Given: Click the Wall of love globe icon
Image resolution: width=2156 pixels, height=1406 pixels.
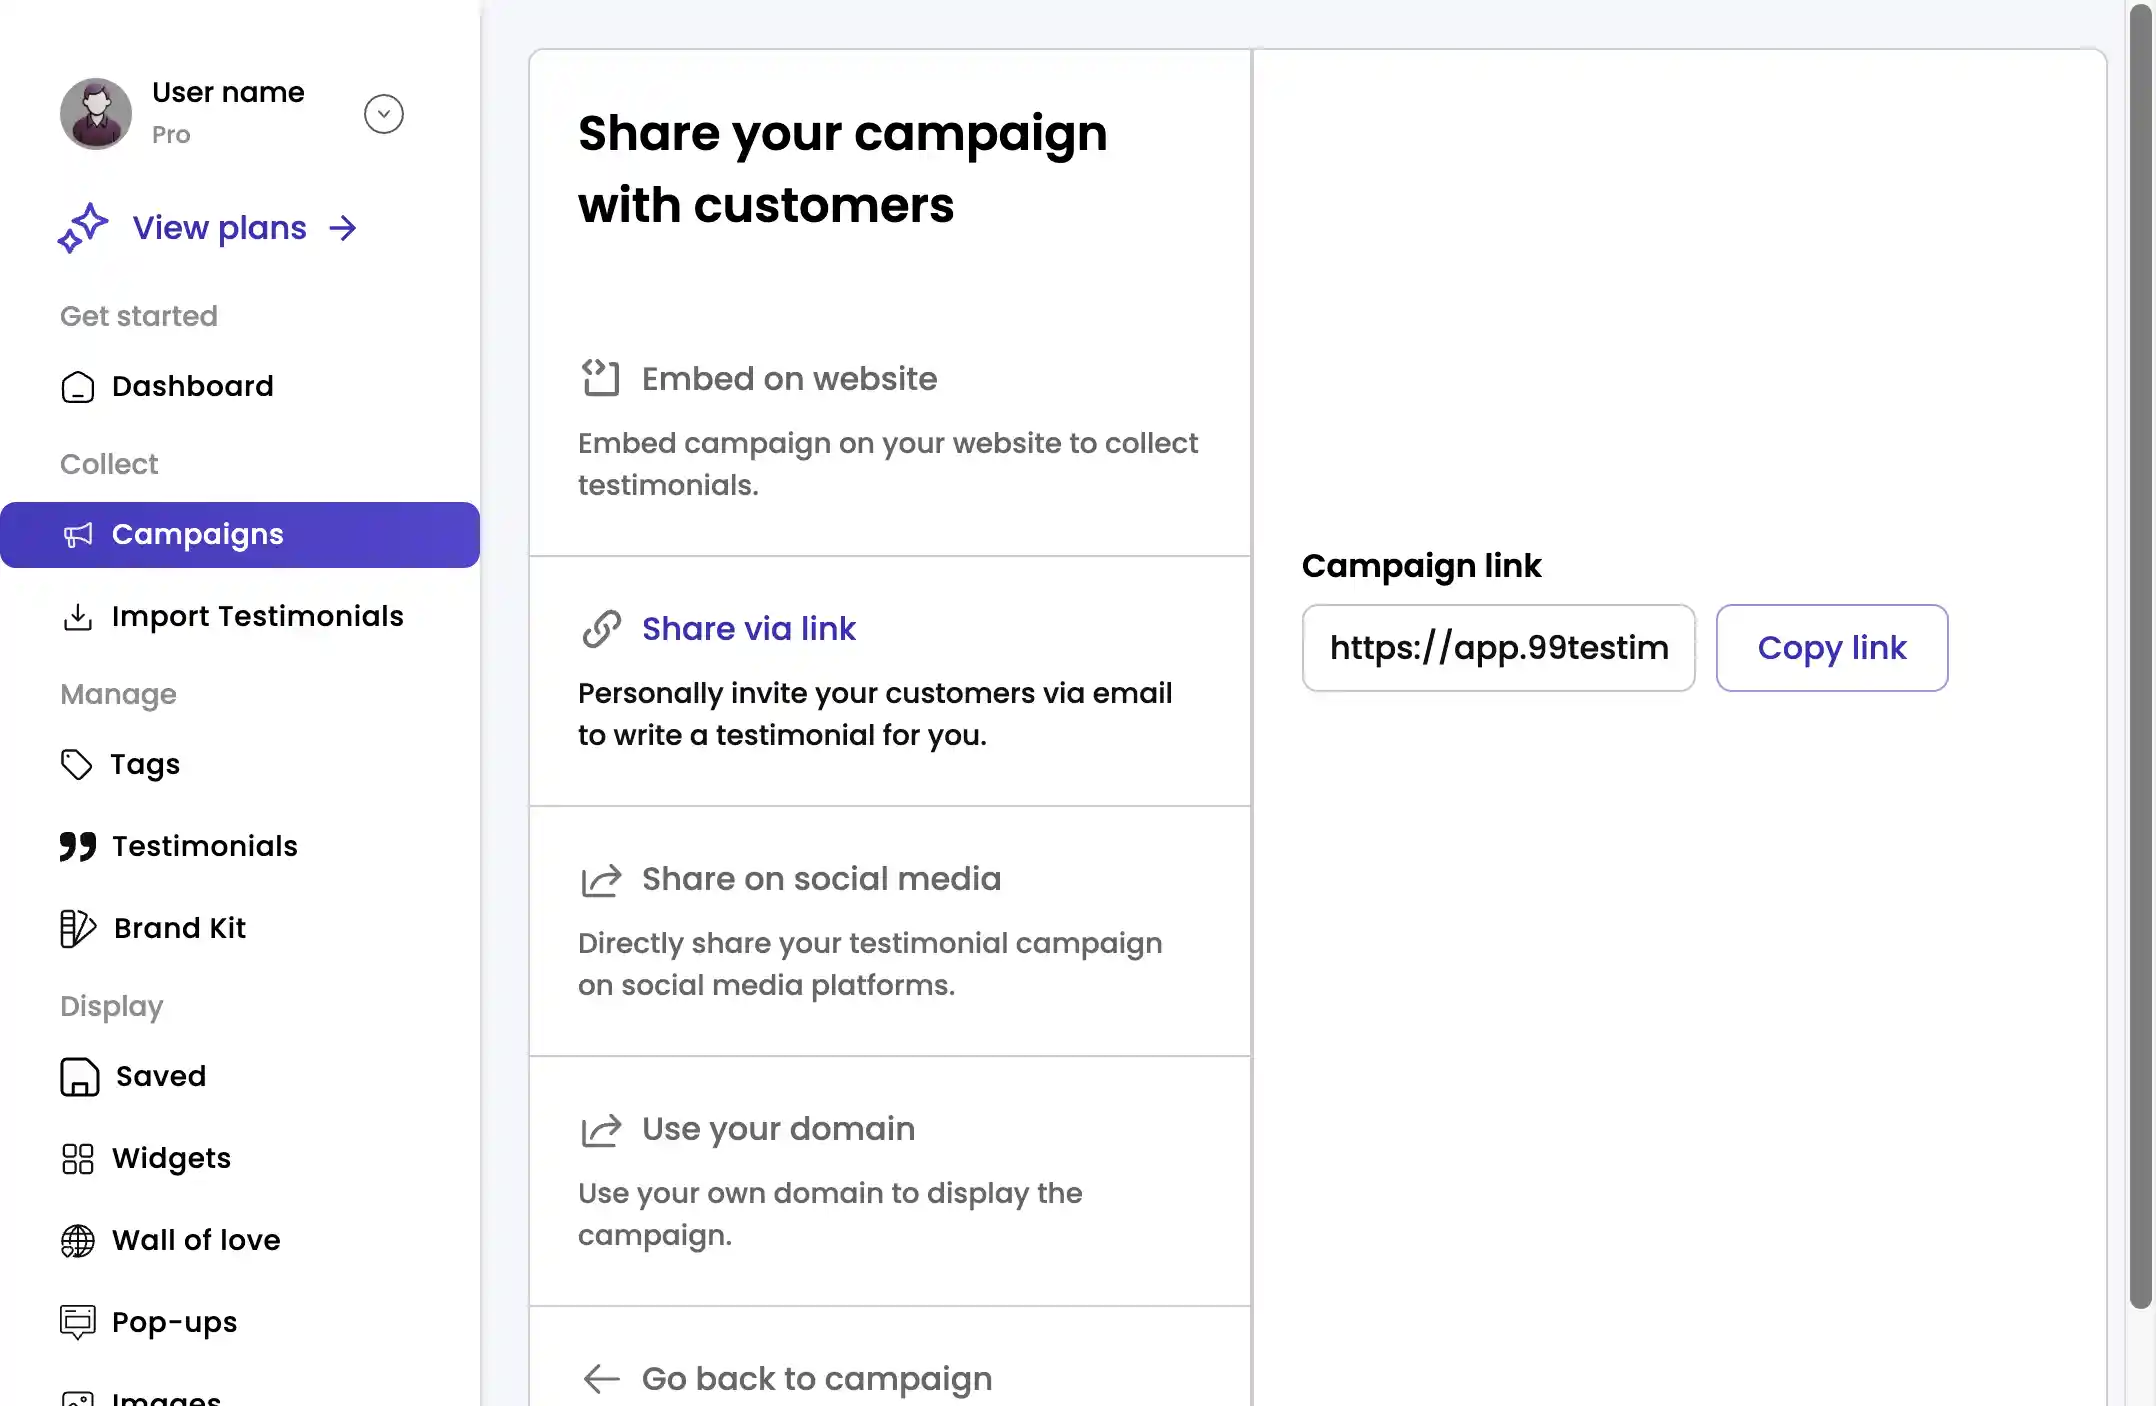Looking at the screenshot, I should click(77, 1241).
